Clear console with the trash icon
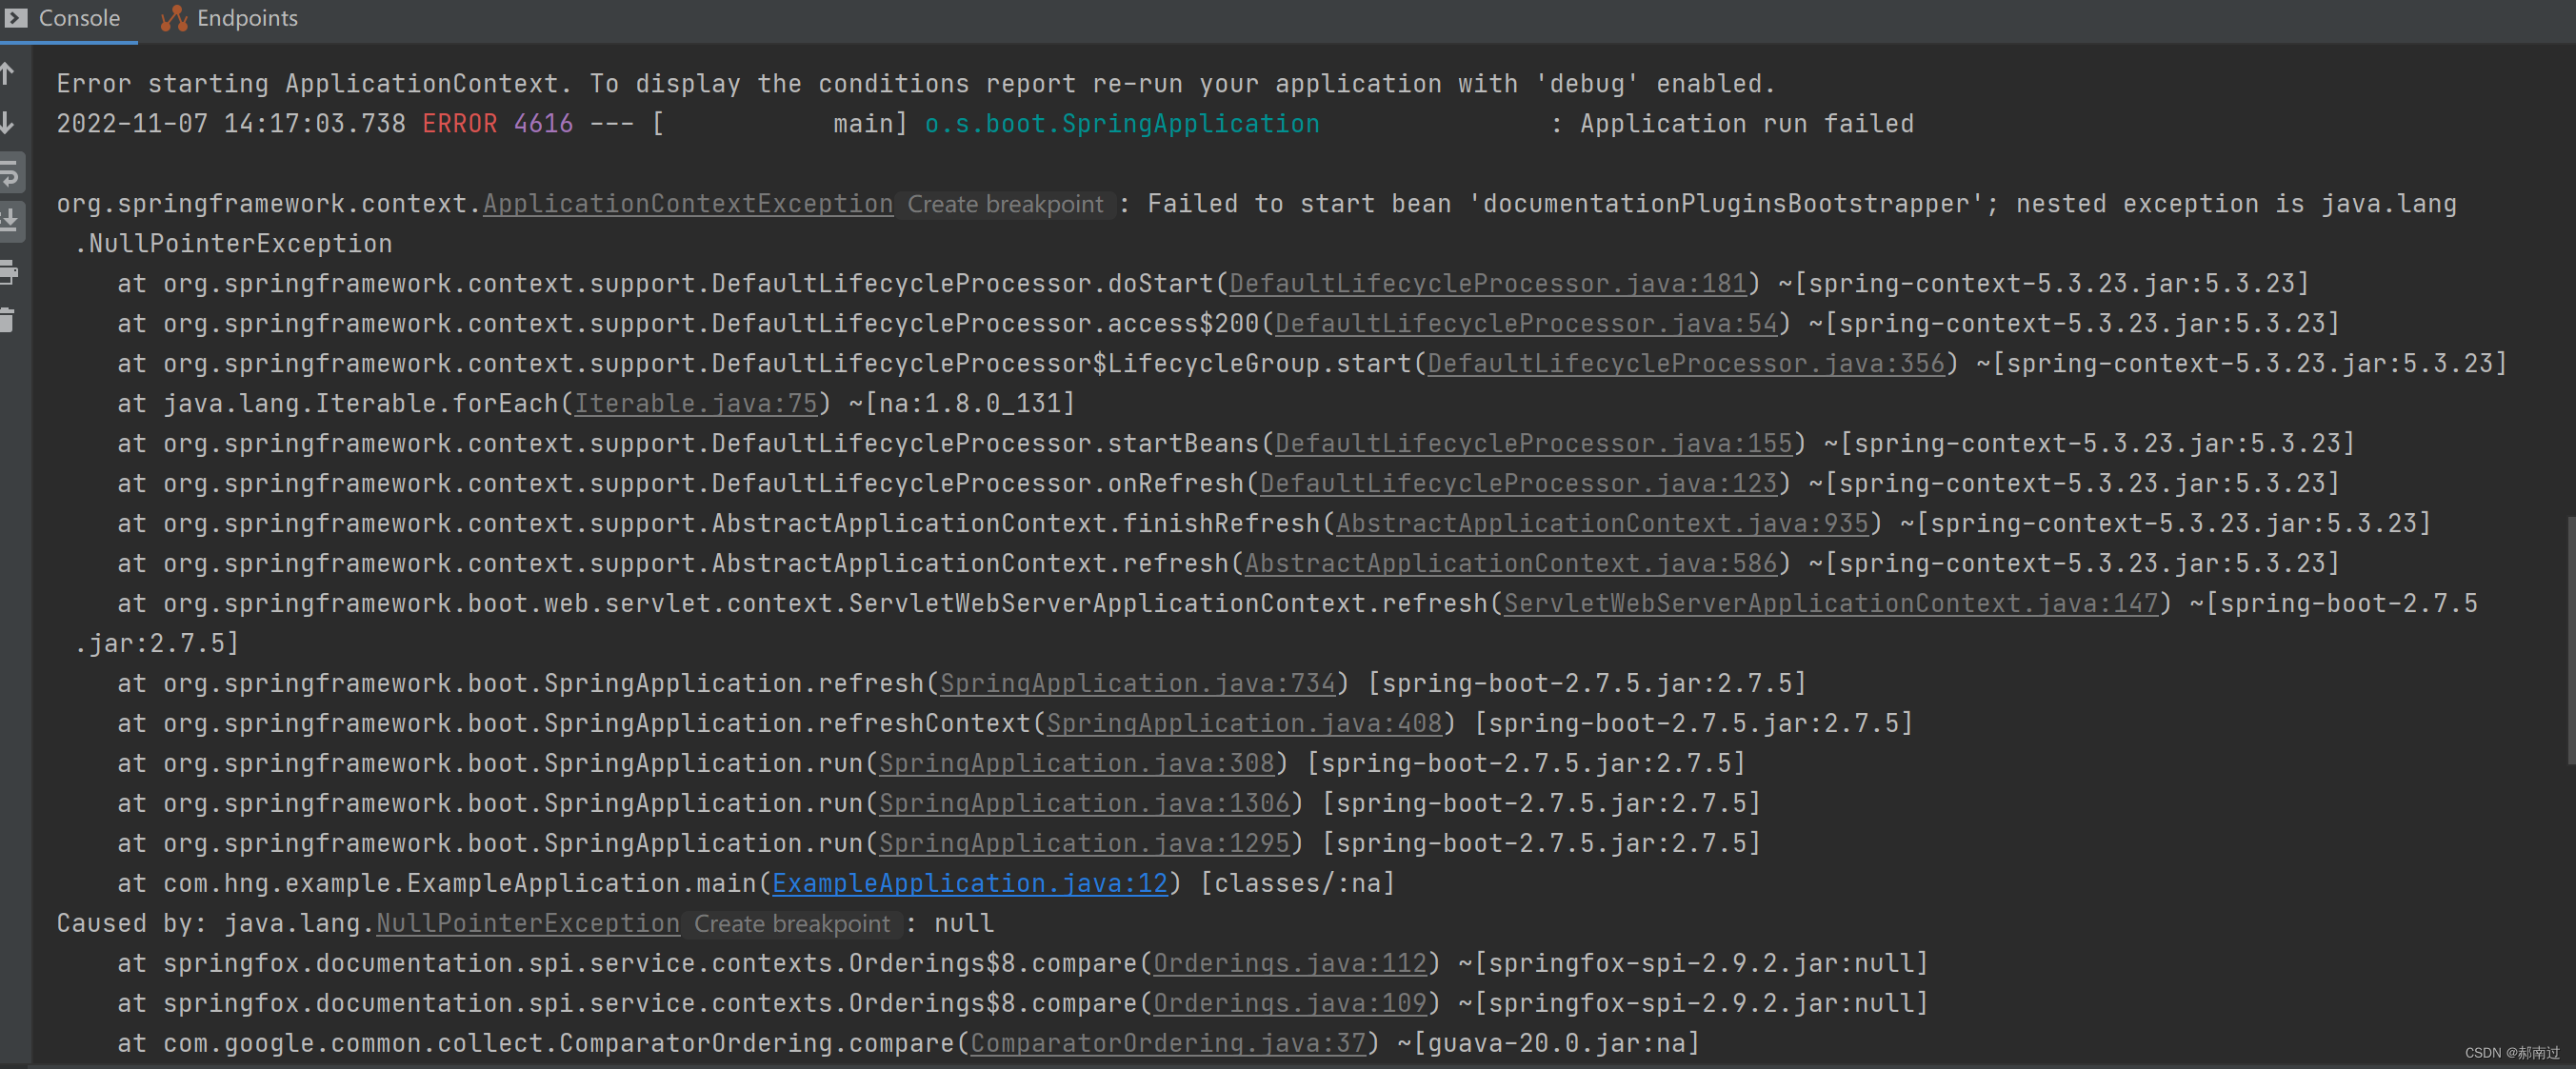The width and height of the screenshot is (2576, 1069). [8, 319]
